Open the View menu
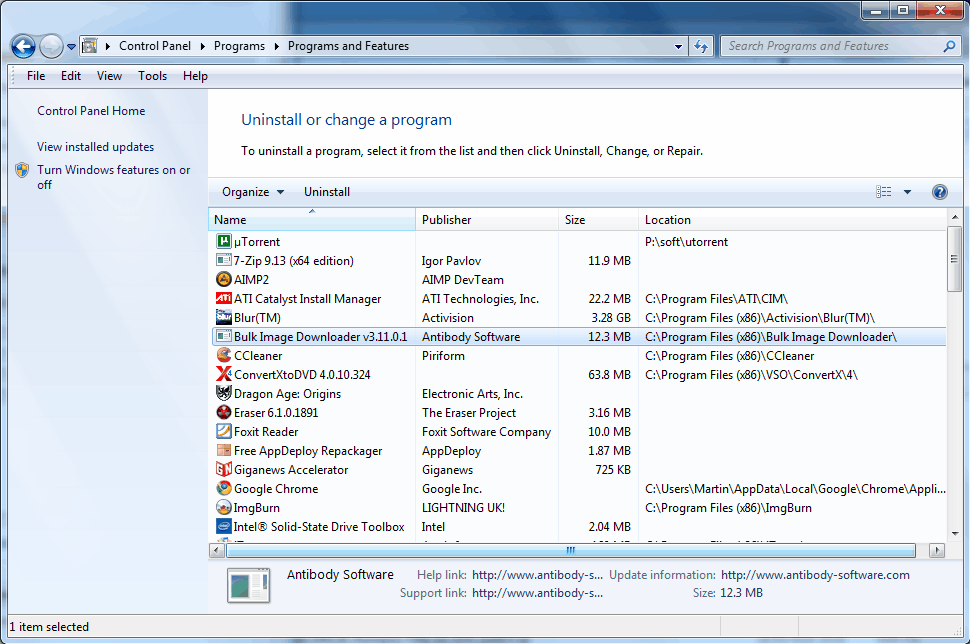The height and width of the screenshot is (644, 970). click(x=109, y=75)
